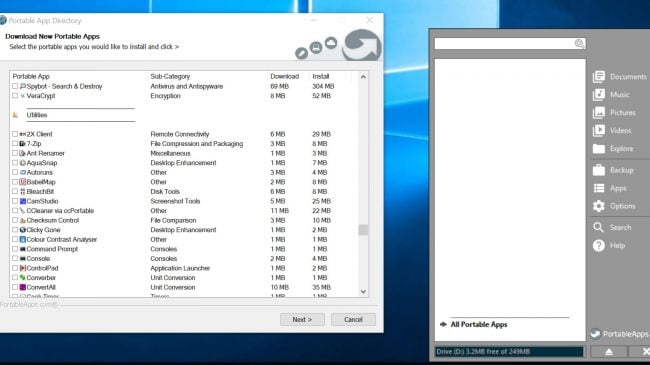Click the Cancel button
650x365 pixels.
pyautogui.click(x=353, y=319)
